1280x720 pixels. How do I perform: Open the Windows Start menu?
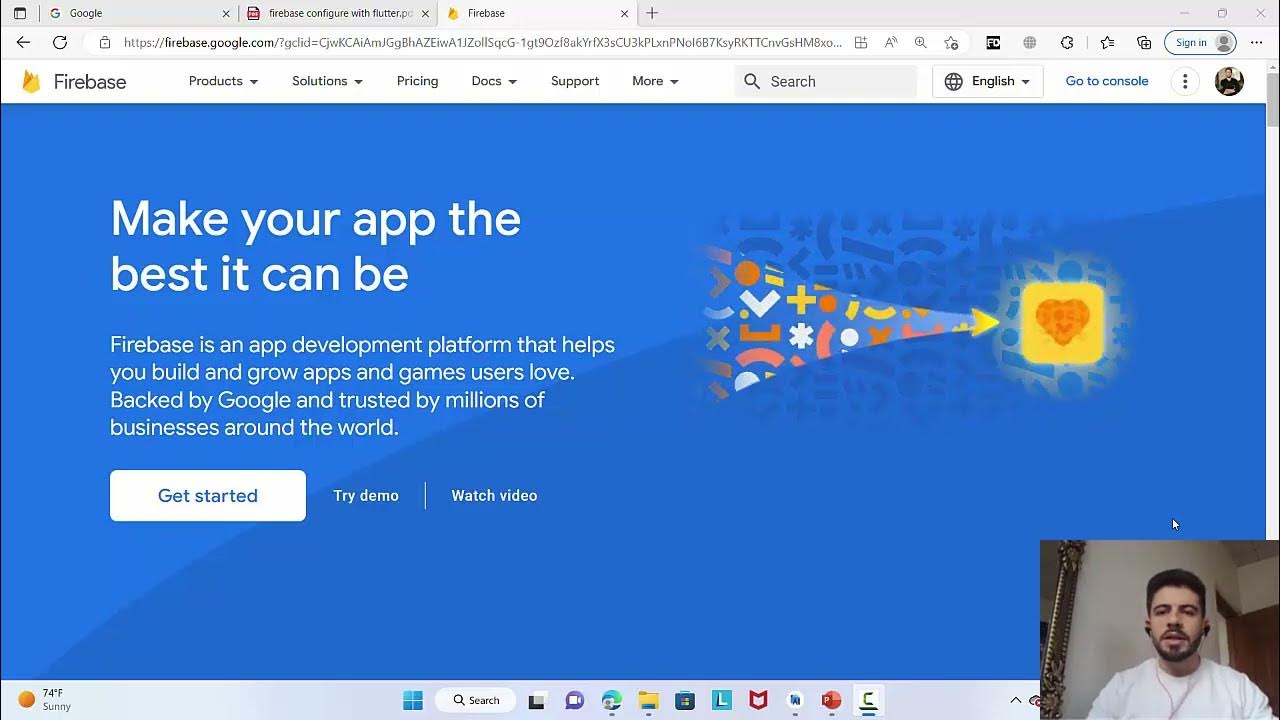point(413,700)
